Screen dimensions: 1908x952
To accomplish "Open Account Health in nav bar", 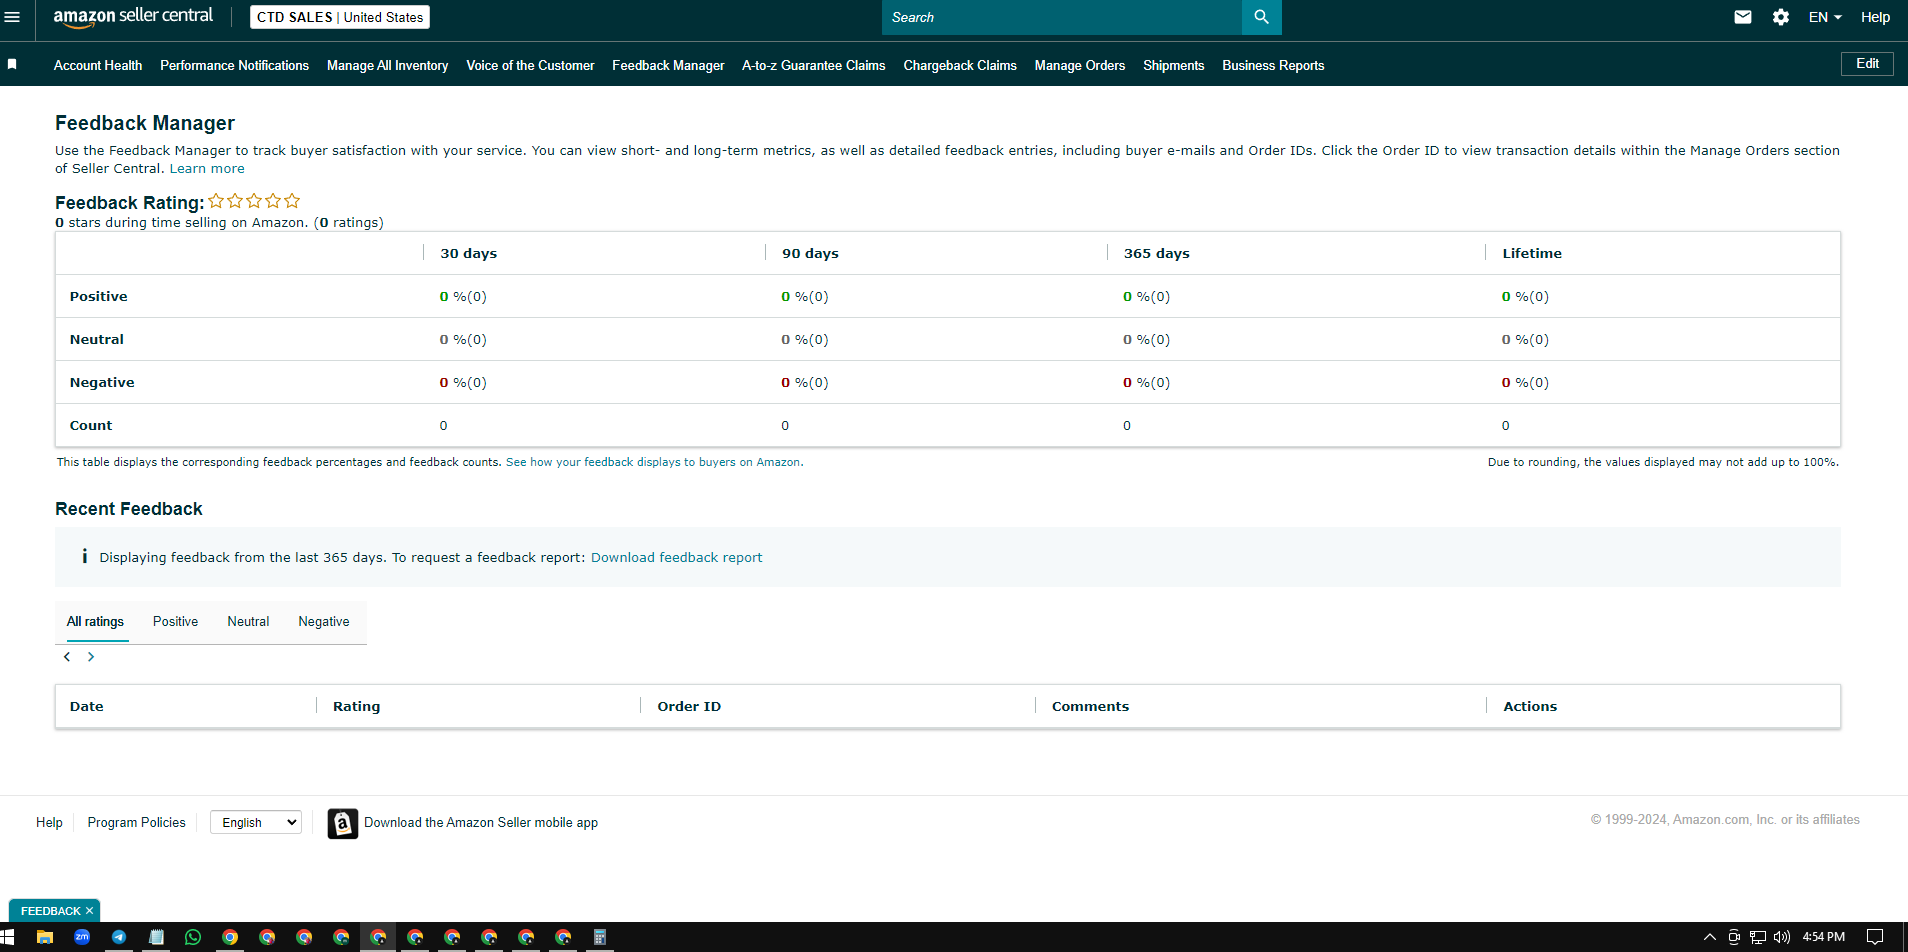I will click(98, 65).
